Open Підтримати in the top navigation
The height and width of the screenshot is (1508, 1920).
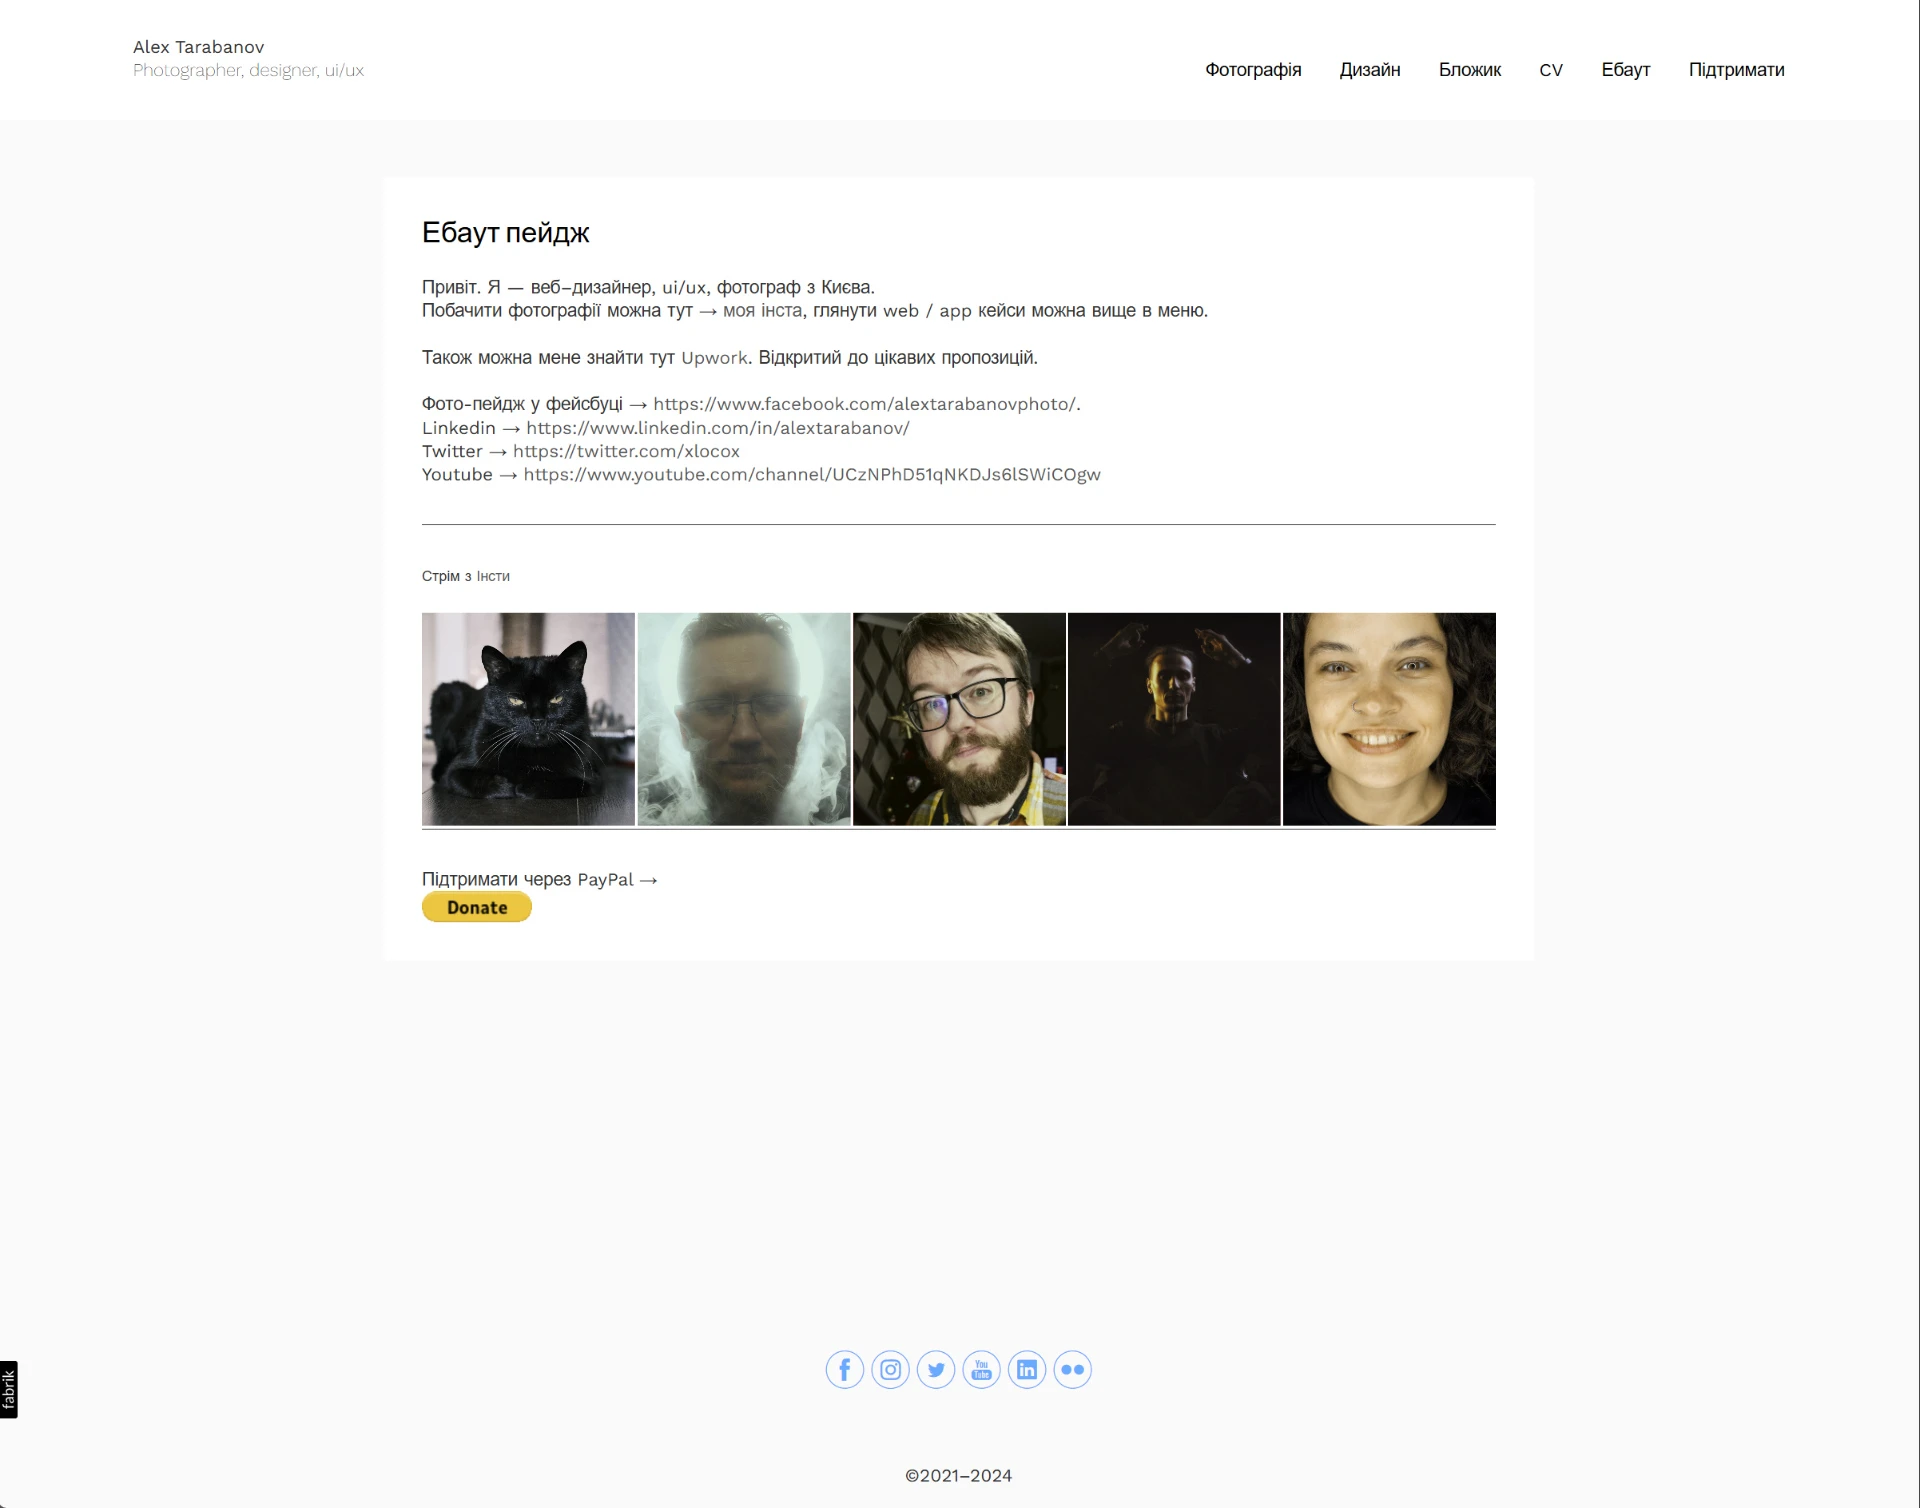pos(1736,70)
